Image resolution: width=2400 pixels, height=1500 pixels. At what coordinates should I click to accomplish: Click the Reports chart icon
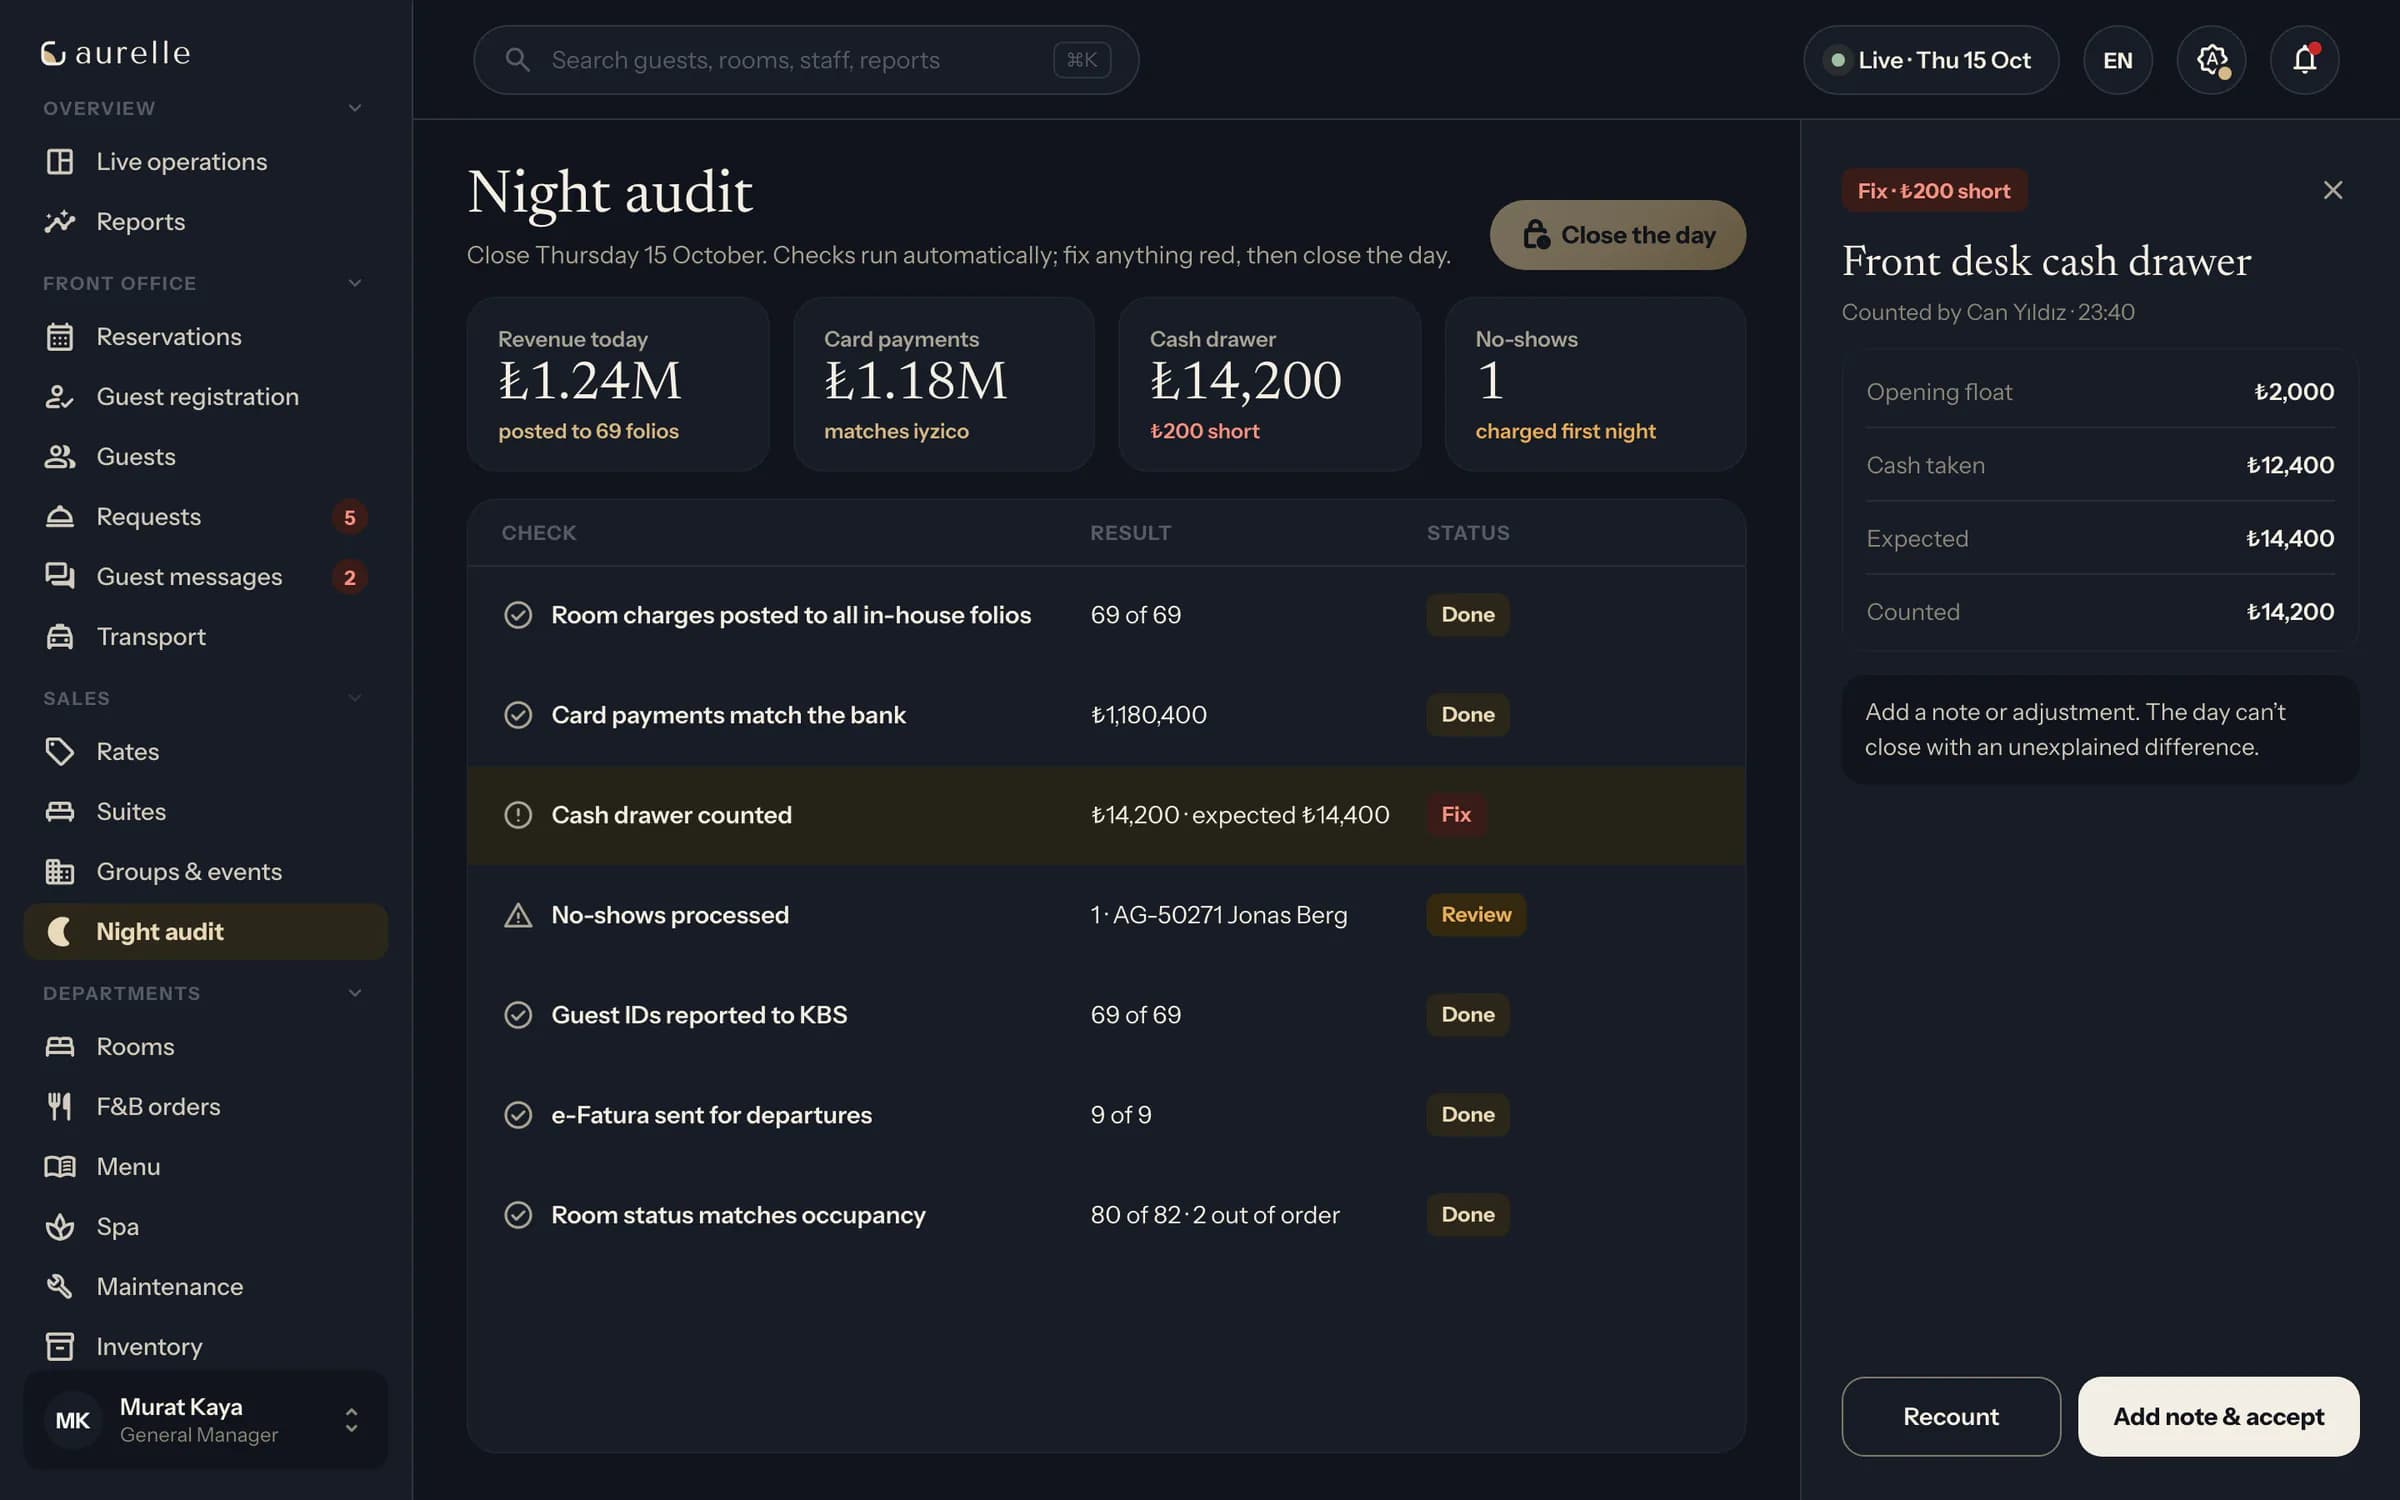pos(60,221)
